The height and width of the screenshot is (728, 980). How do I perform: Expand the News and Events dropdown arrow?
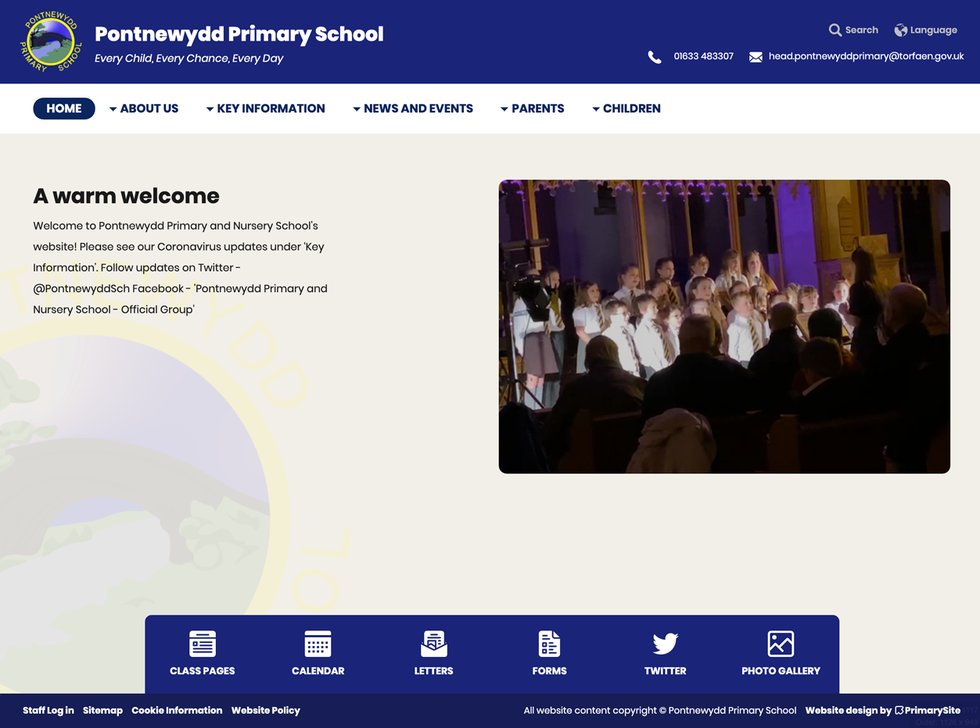[357, 109]
